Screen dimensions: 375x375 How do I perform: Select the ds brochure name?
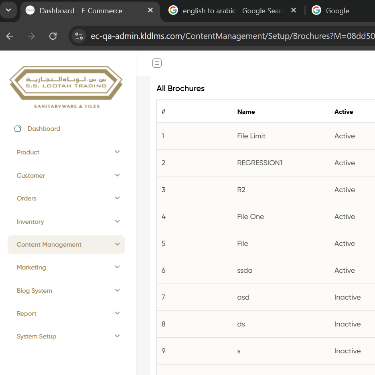point(241,324)
